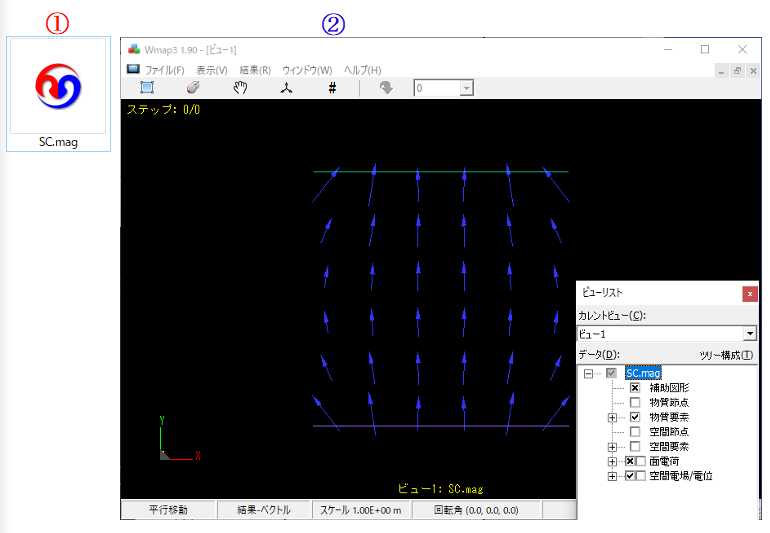This screenshot has width=770, height=533.
Task: Collapse the SC.mag root tree node
Action: 589,373
